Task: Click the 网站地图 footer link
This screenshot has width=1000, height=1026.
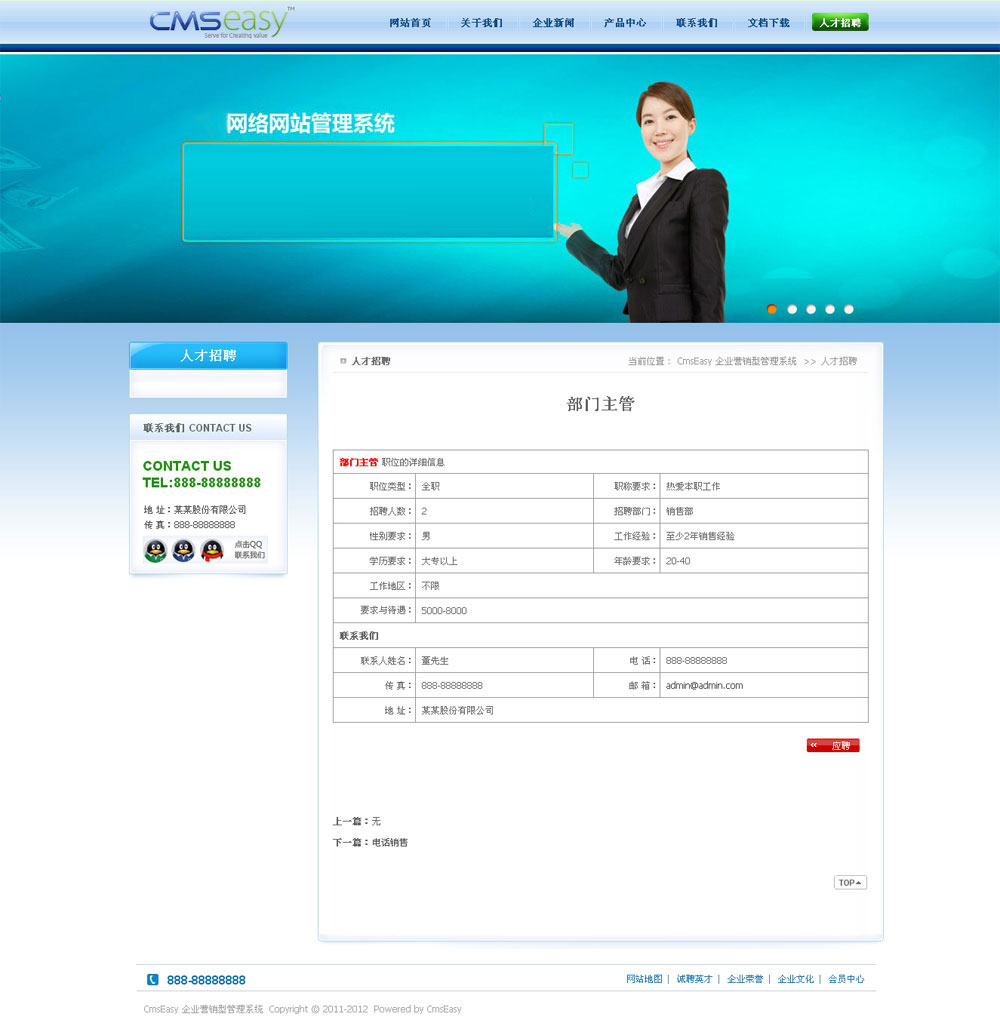Action: click(x=644, y=979)
